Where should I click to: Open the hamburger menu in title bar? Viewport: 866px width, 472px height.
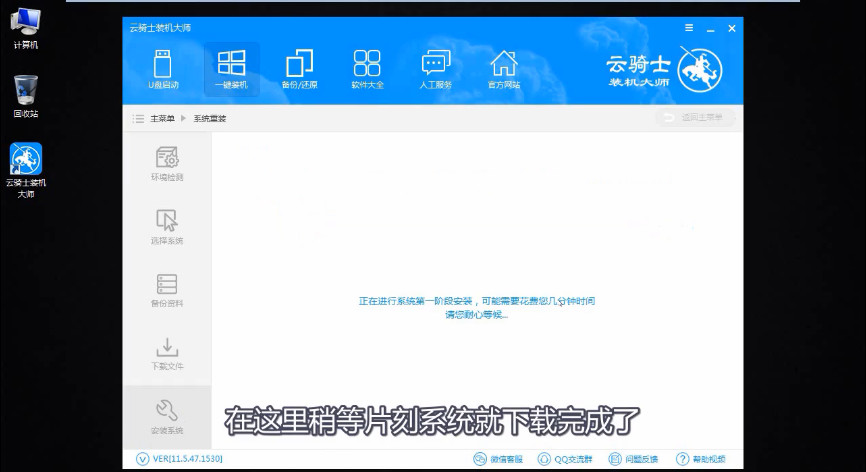(x=689, y=28)
